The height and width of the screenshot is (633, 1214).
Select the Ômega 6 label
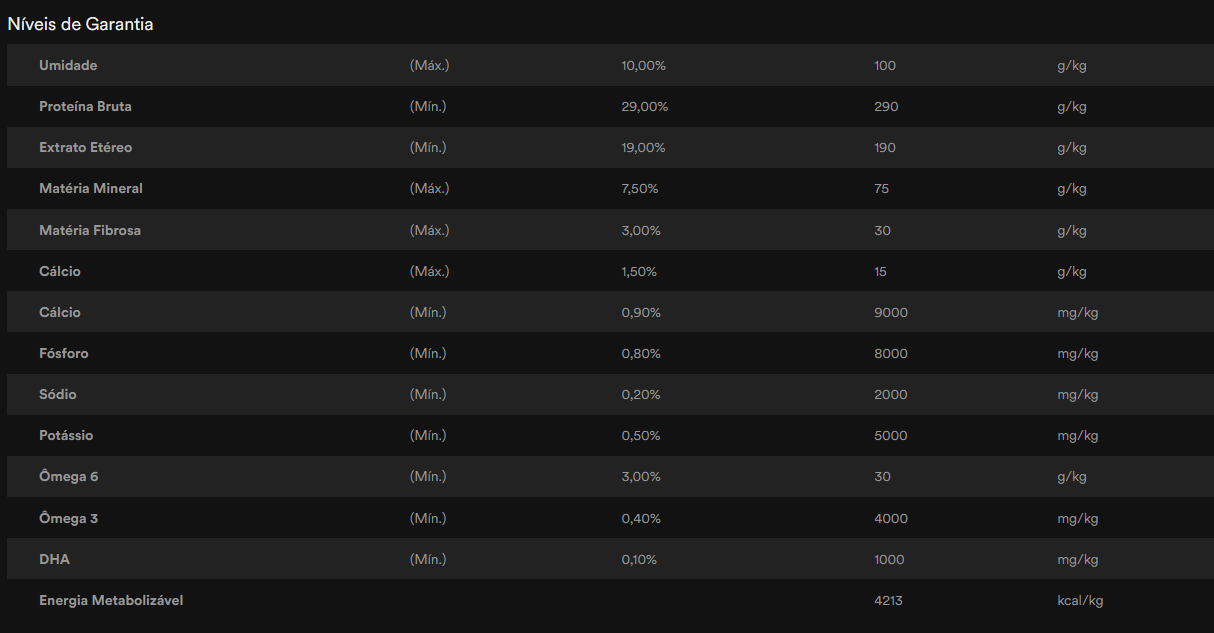point(69,476)
